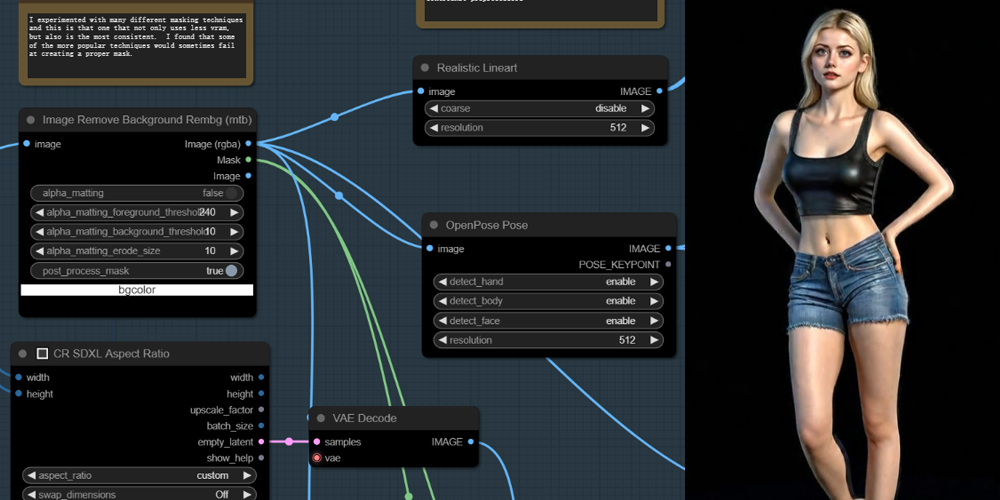Image resolution: width=1000 pixels, height=500 pixels.
Task: Switch detect_body to the next option
Action: (x=654, y=300)
